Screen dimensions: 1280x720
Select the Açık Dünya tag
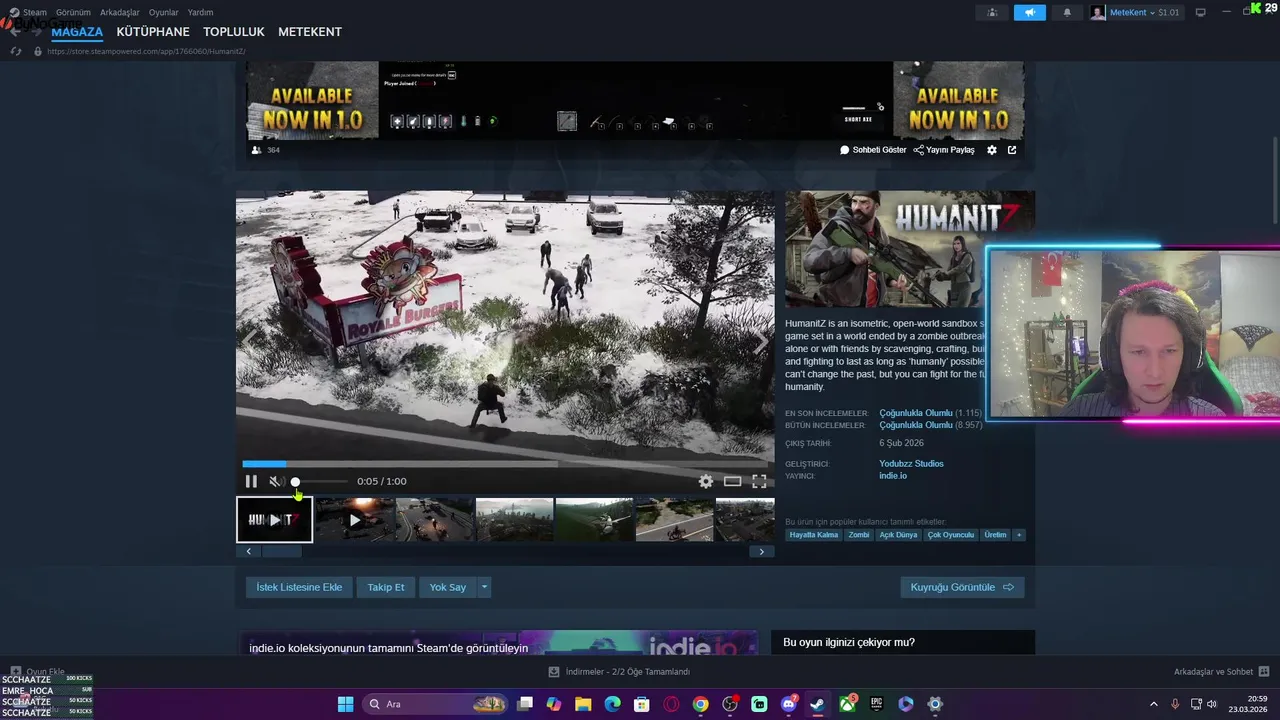pos(898,535)
